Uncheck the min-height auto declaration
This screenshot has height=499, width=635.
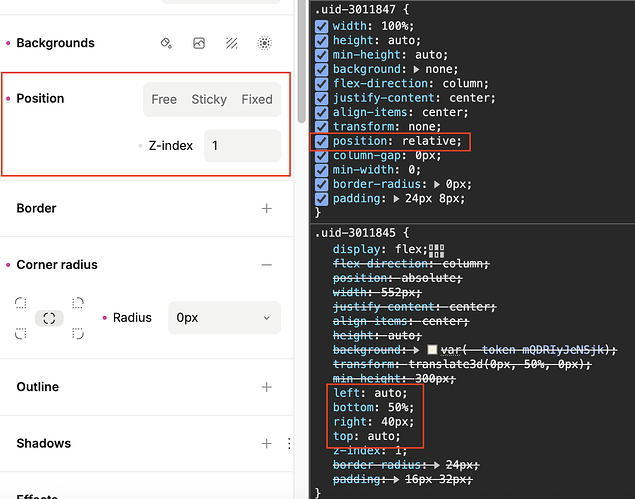pyautogui.click(x=321, y=55)
